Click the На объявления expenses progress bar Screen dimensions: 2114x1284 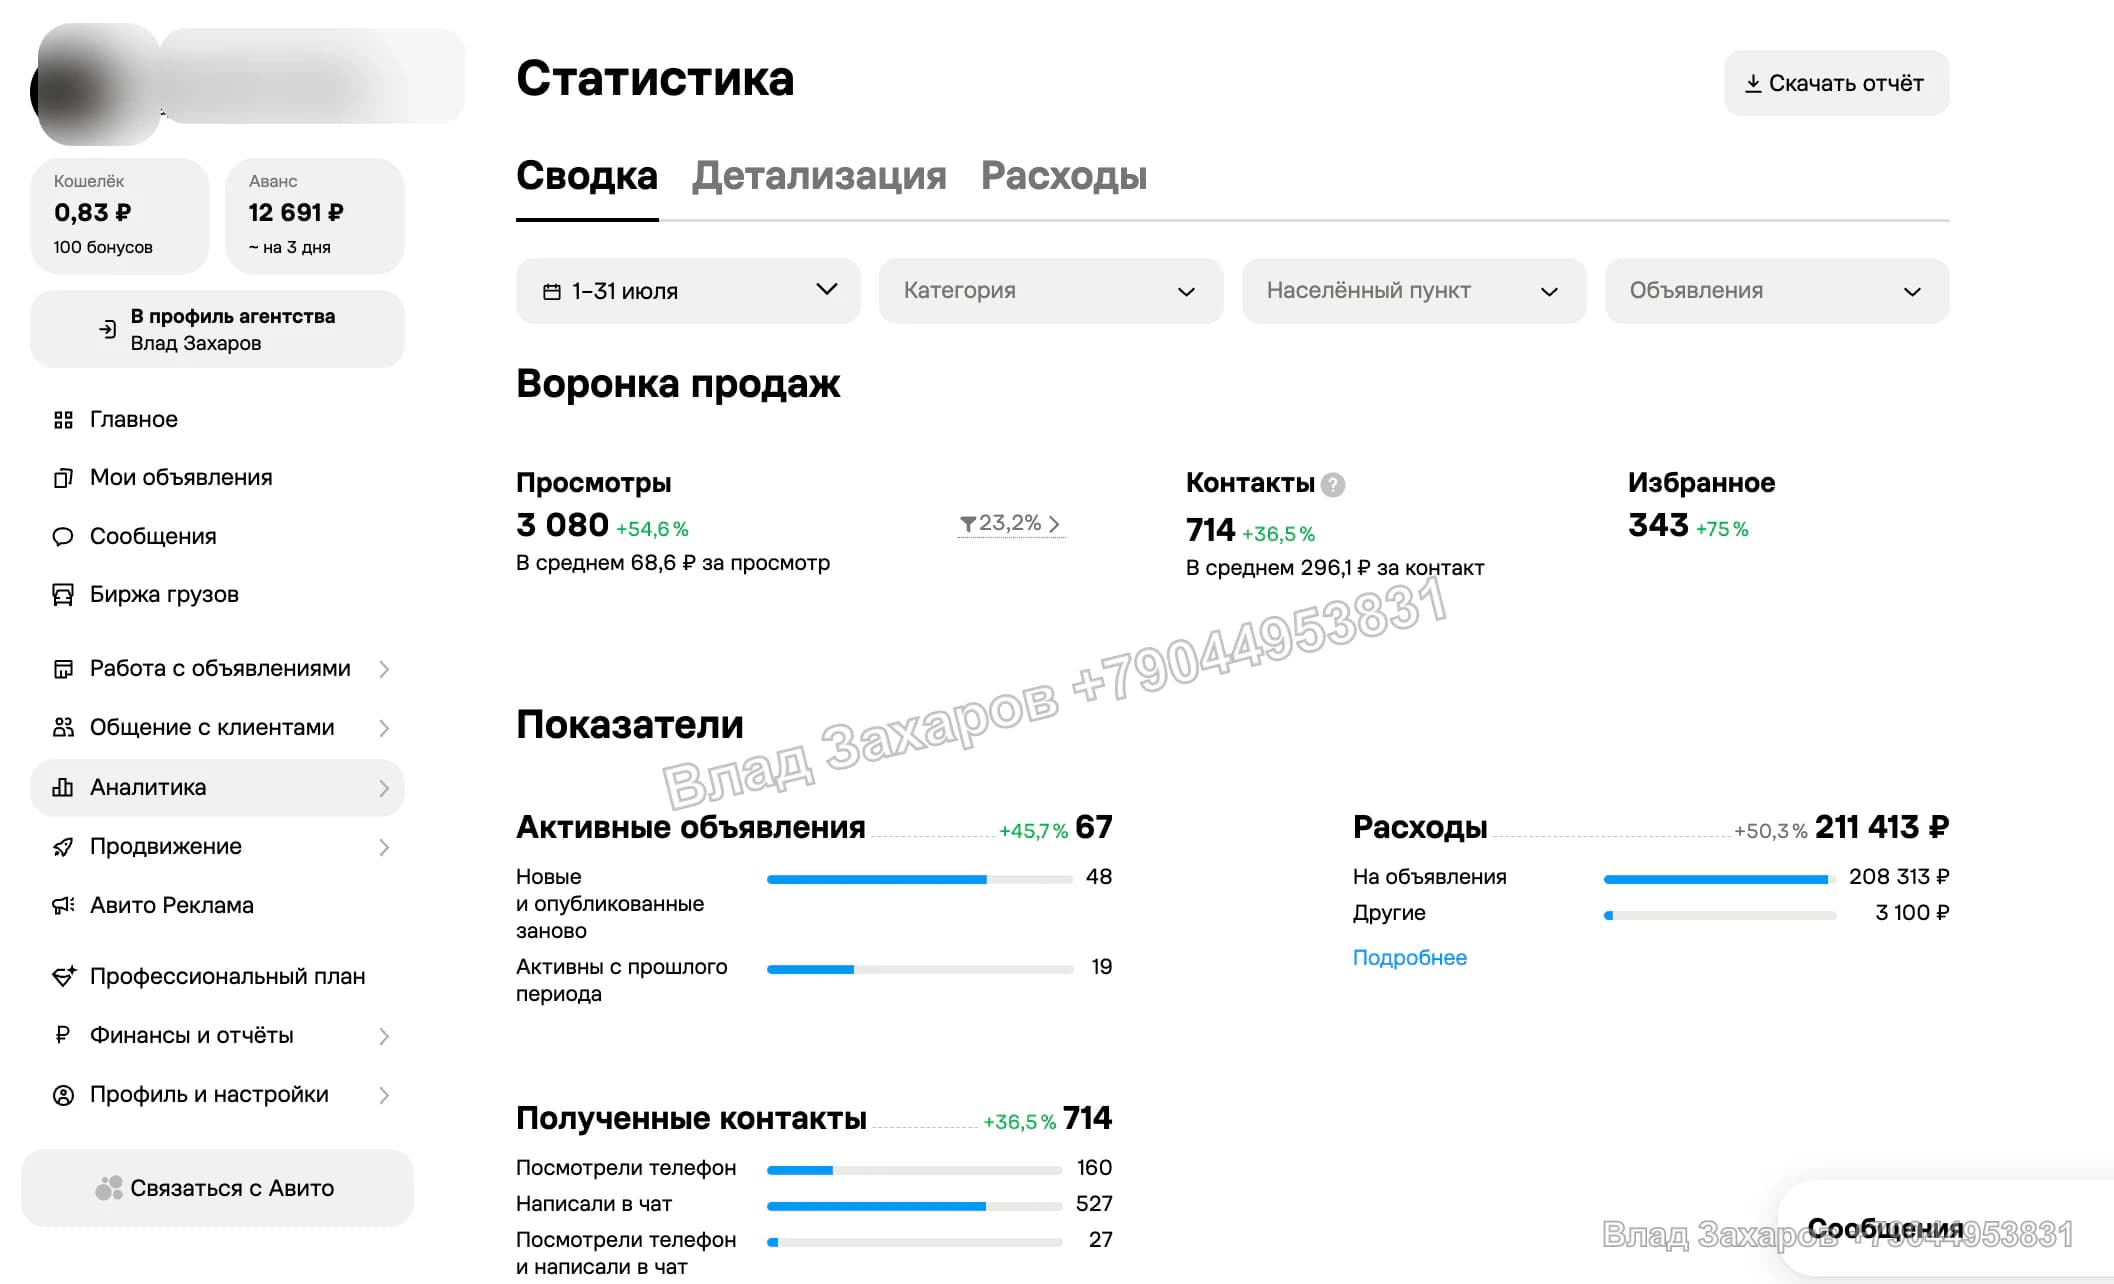tap(1720, 879)
